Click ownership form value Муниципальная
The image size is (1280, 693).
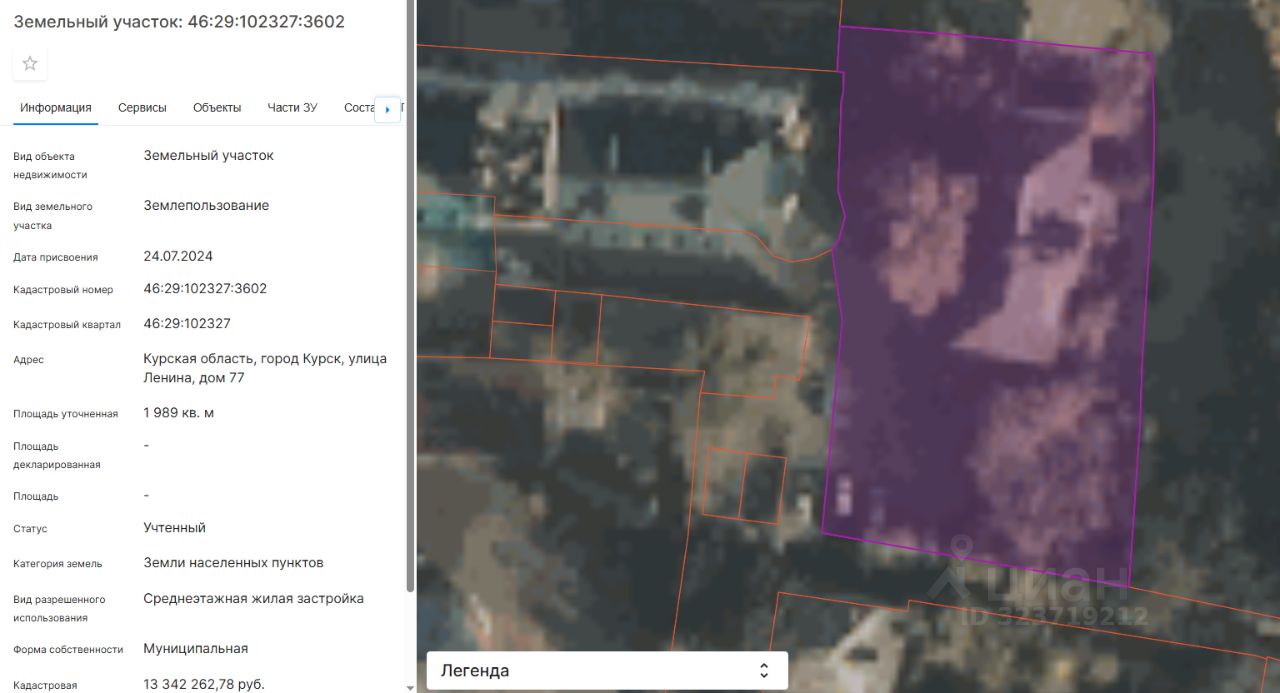tap(195, 648)
